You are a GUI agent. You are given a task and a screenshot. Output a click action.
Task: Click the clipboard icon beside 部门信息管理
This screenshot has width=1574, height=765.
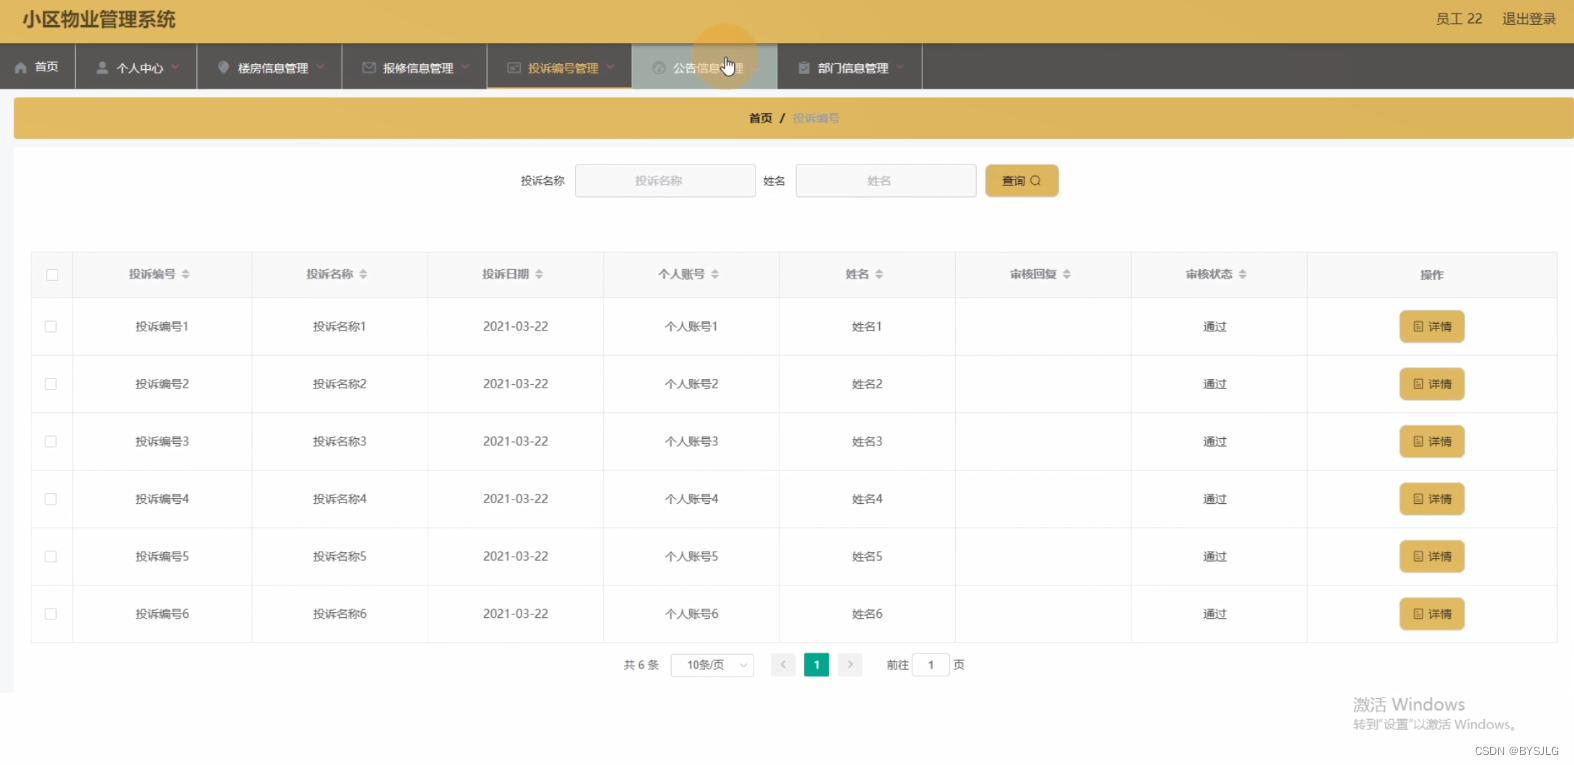[804, 68]
